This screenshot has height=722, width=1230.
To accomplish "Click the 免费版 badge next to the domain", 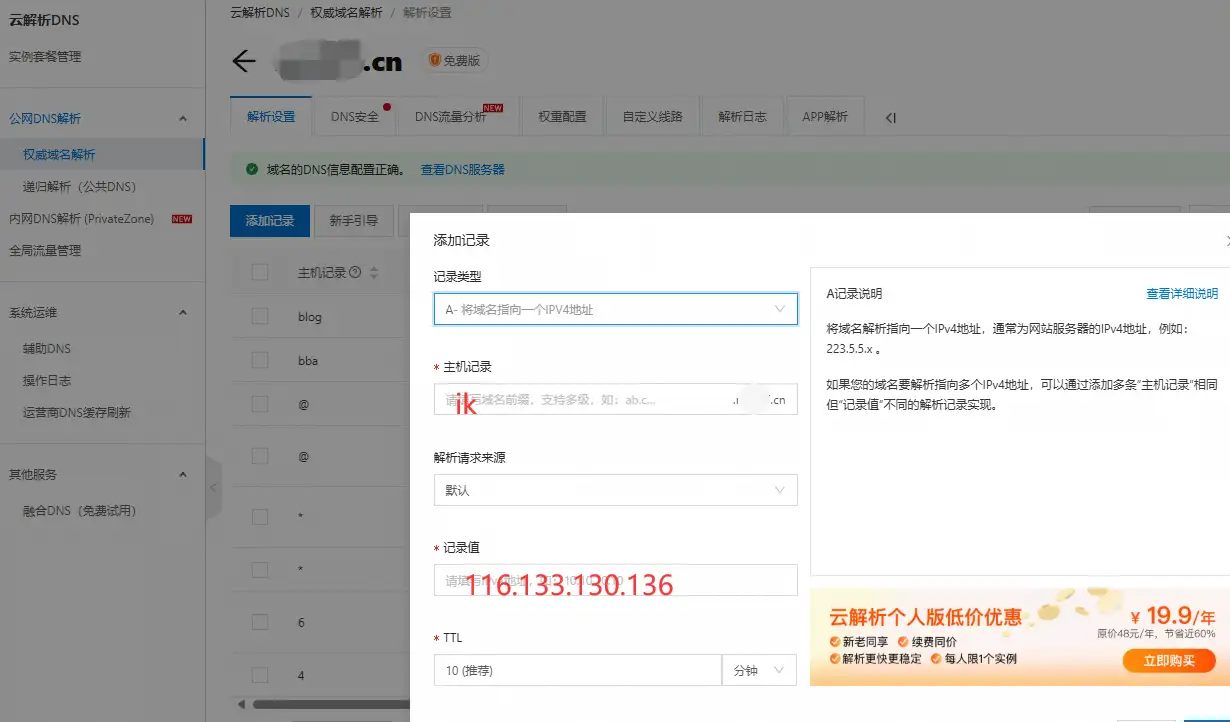I will pos(452,60).
